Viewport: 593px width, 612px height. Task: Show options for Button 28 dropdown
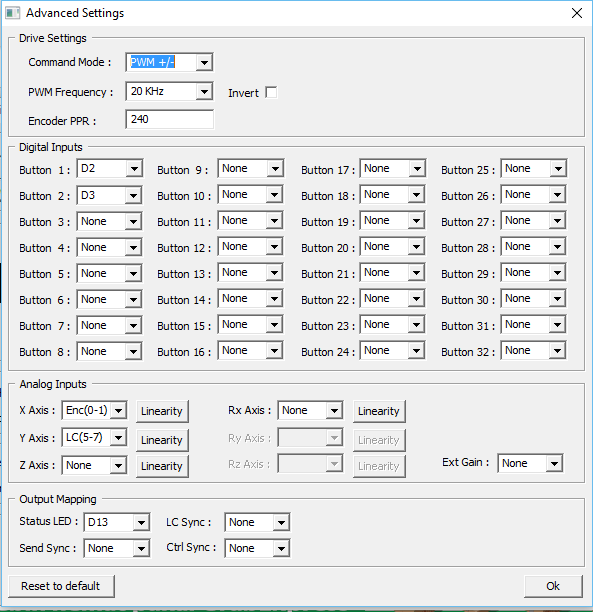[534, 247]
